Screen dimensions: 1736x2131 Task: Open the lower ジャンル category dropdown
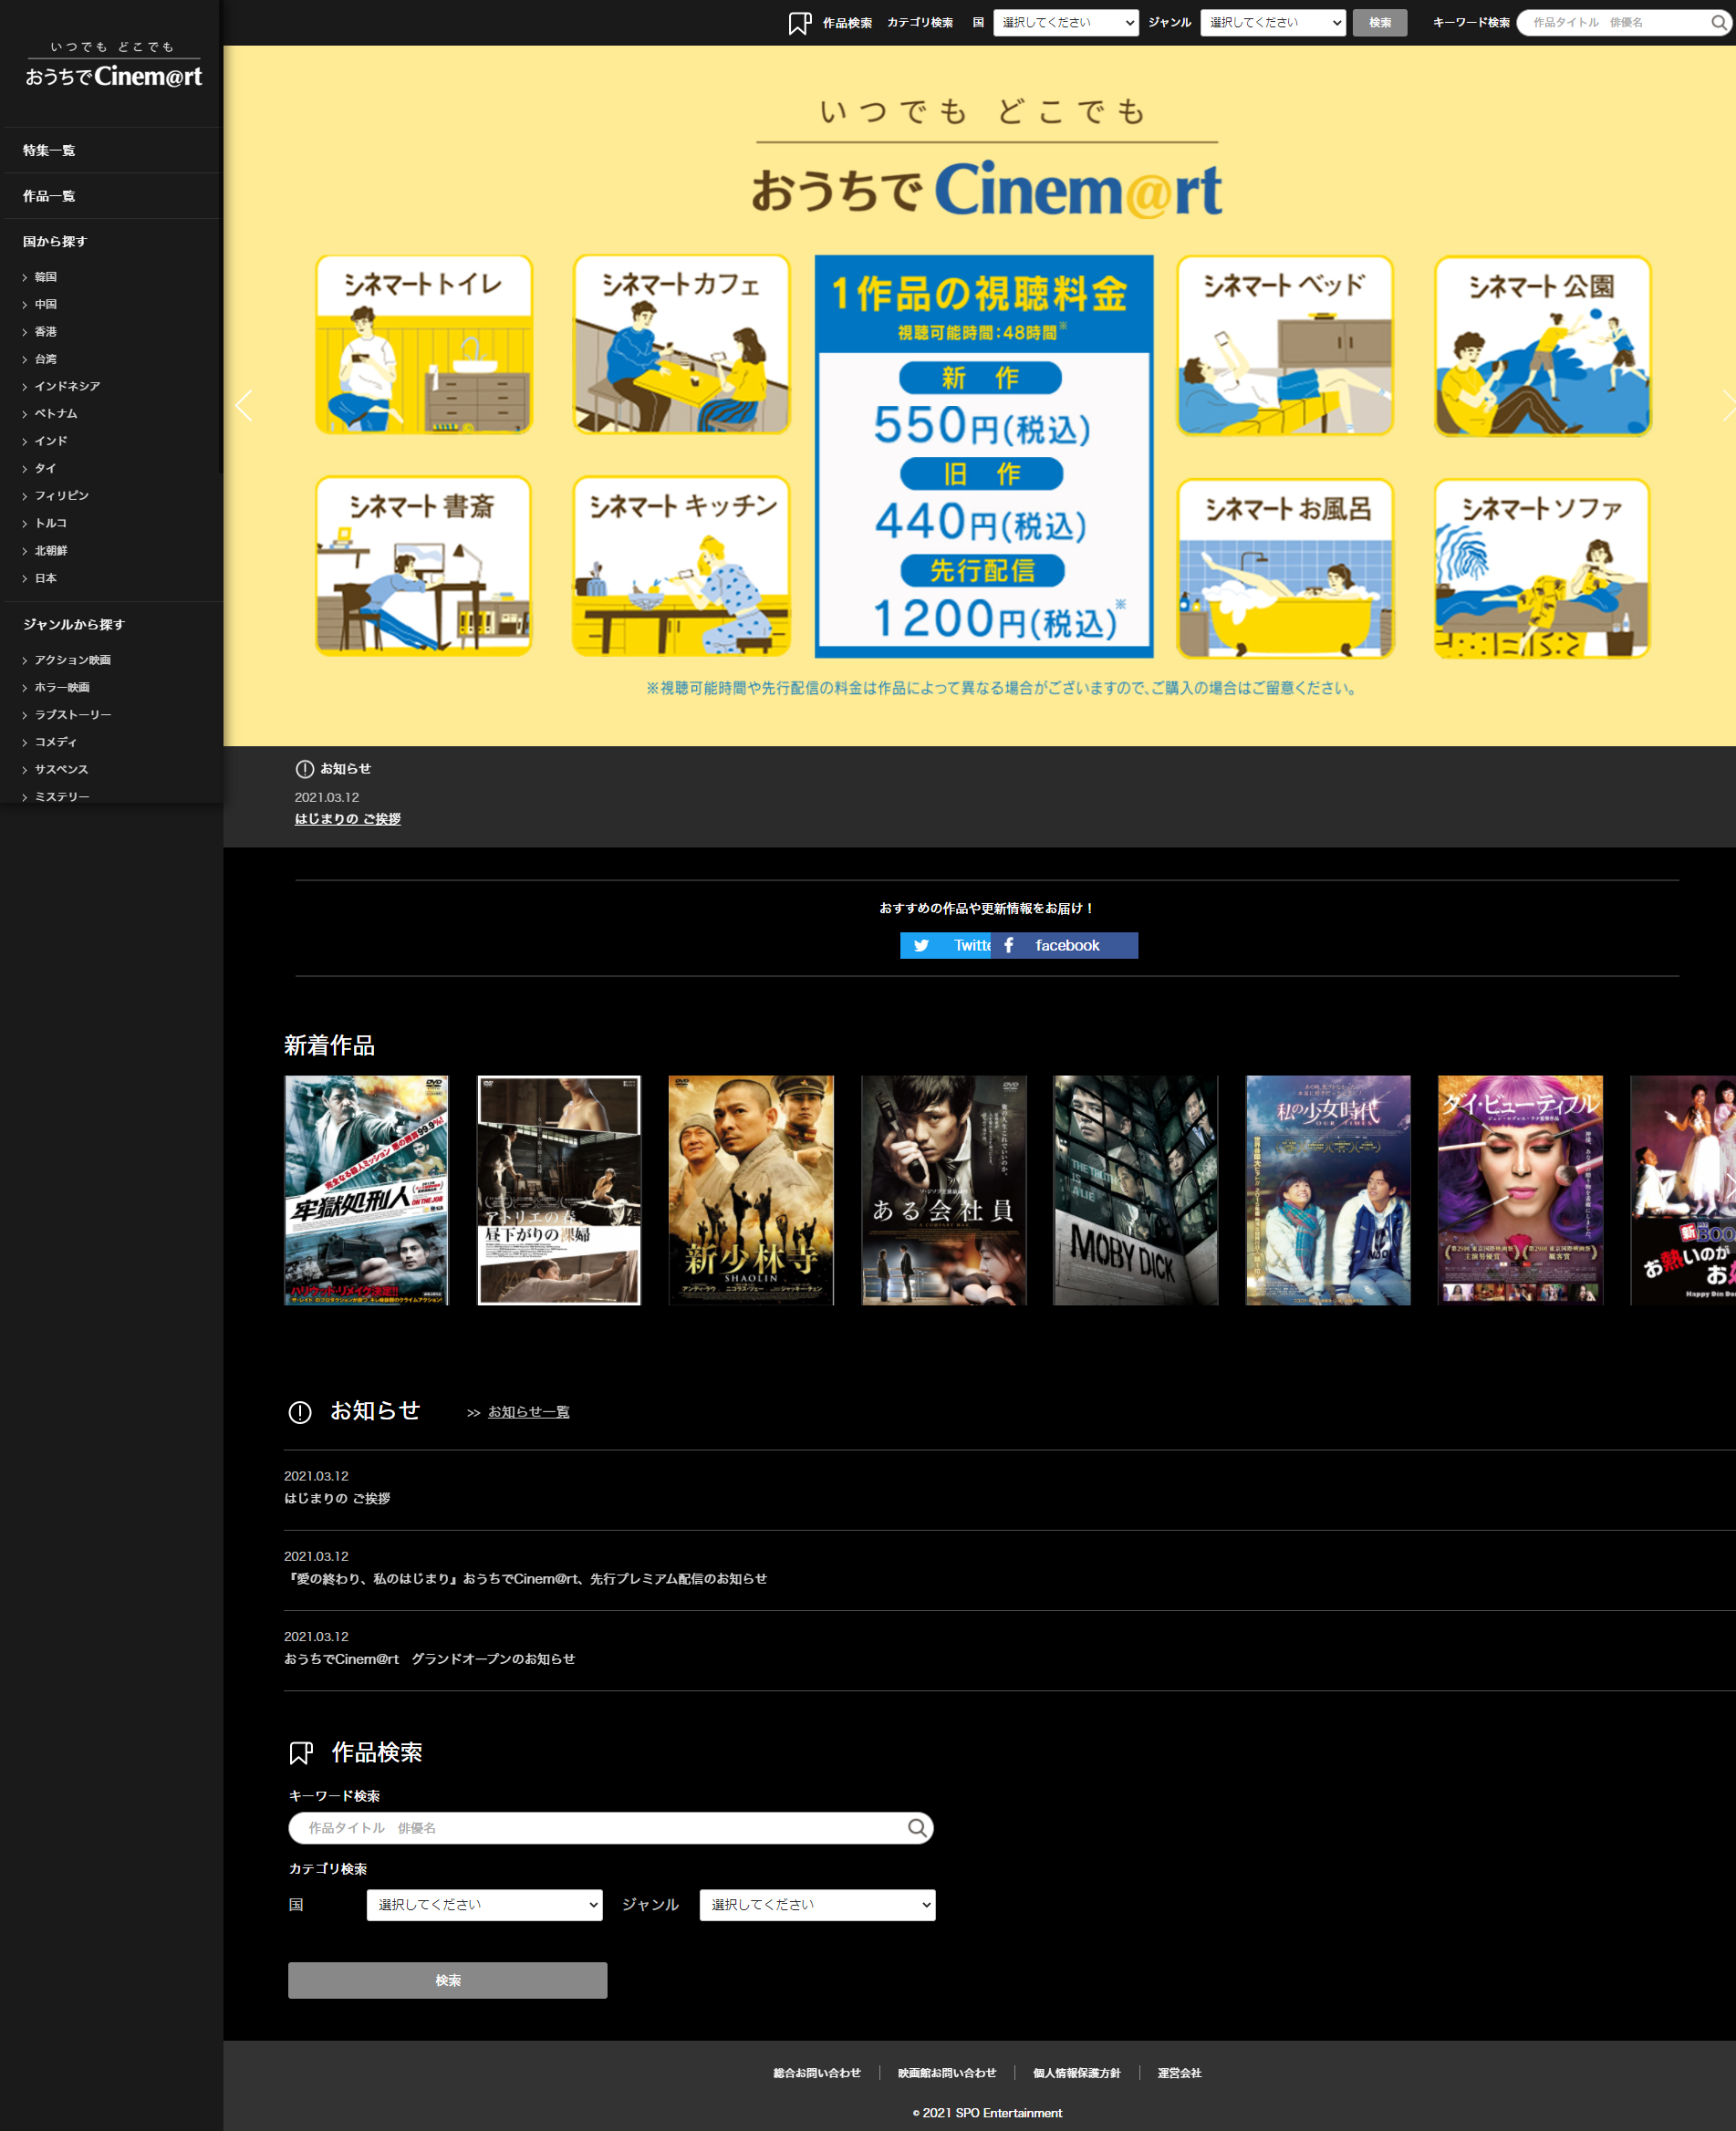coord(817,1905)
